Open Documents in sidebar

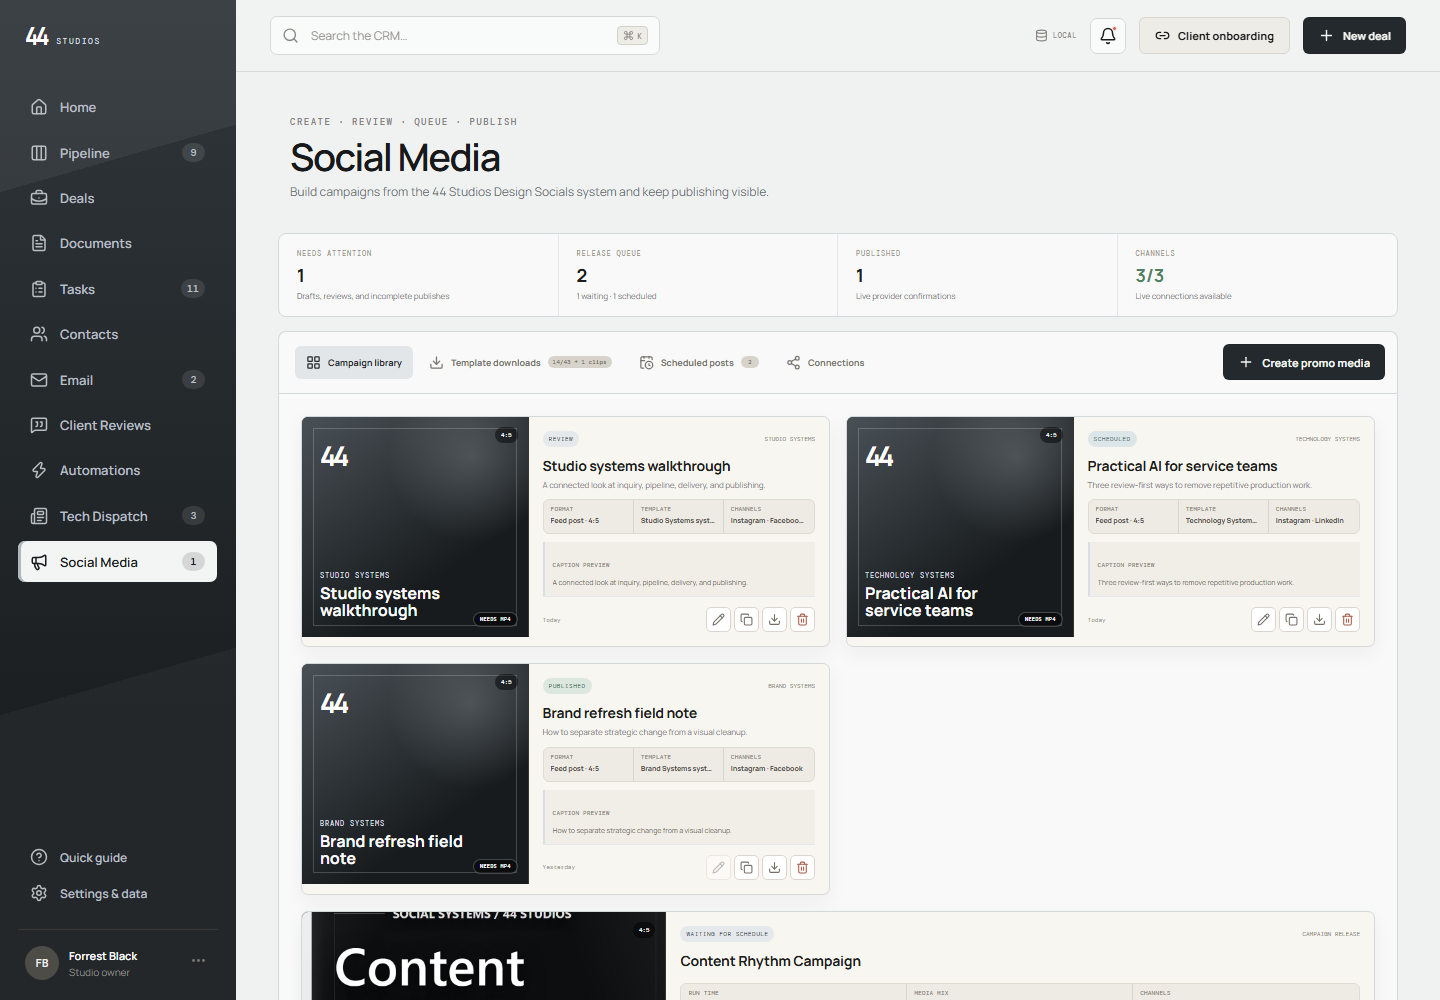coord(118,244)
